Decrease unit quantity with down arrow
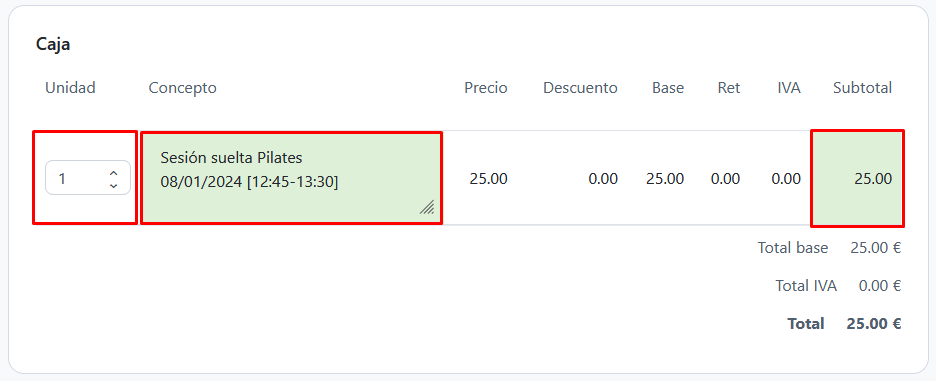Viewport: 936px width, 381px height. [x=113, y=186]
